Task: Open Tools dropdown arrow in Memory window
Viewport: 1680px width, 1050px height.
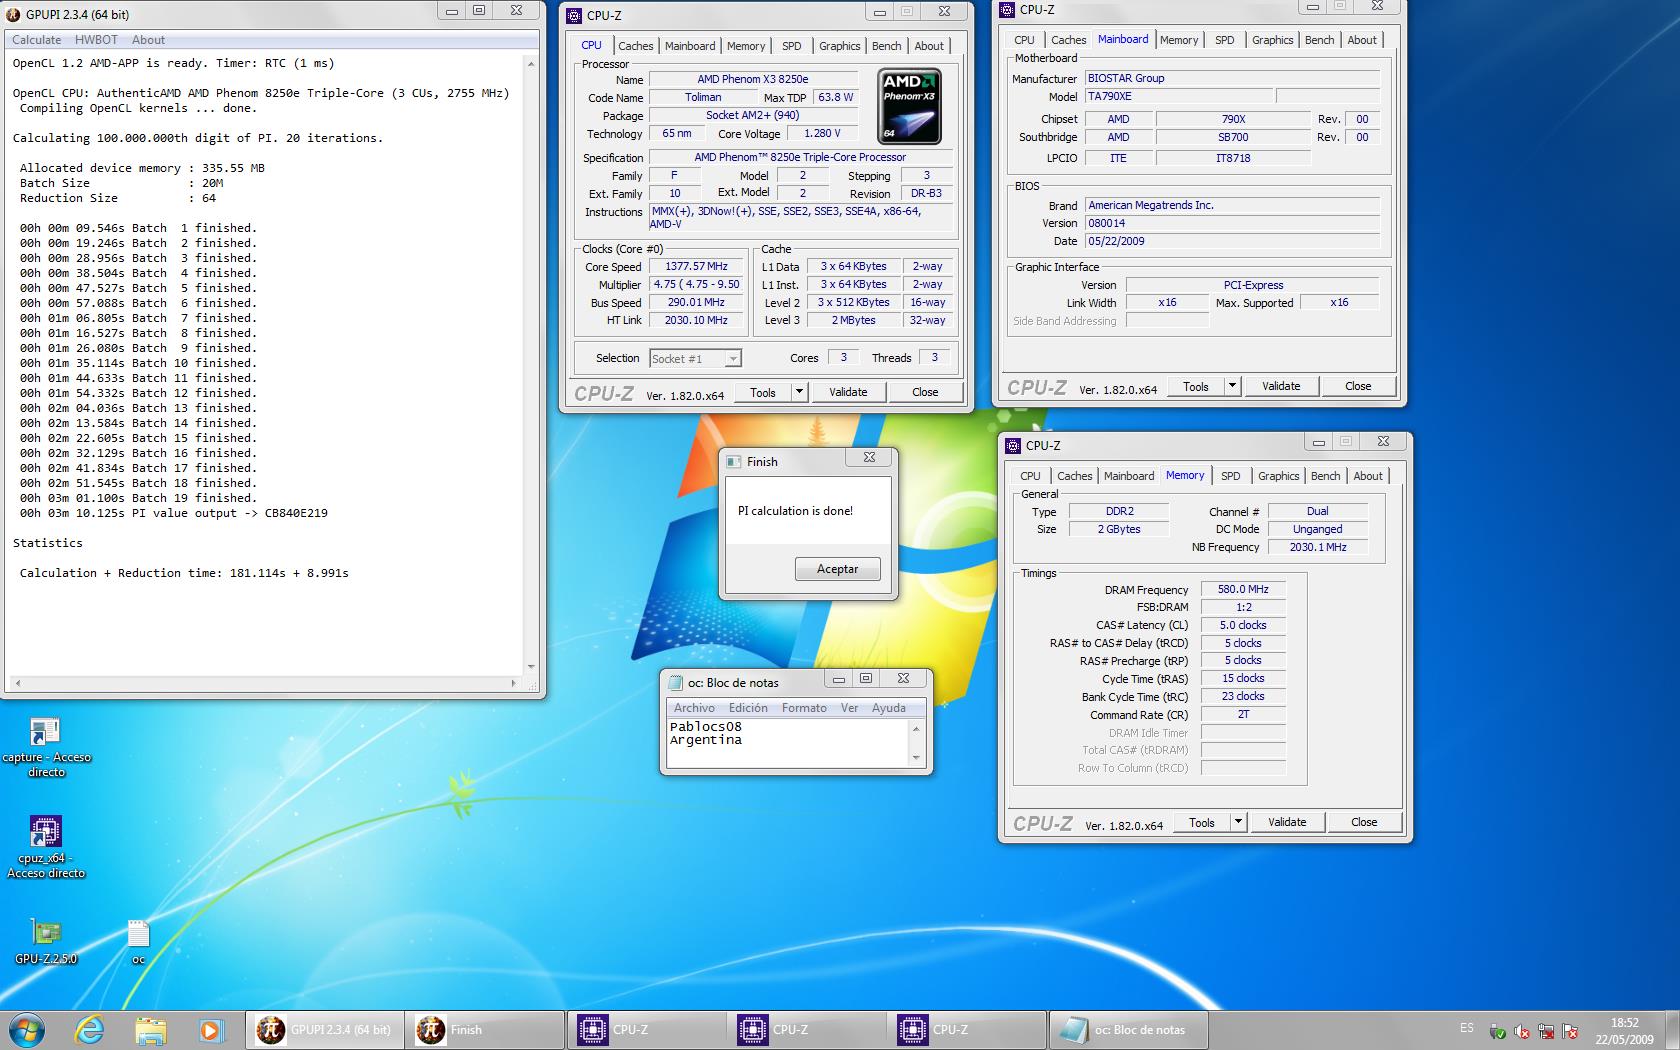Action: (x=1238, y=822)
